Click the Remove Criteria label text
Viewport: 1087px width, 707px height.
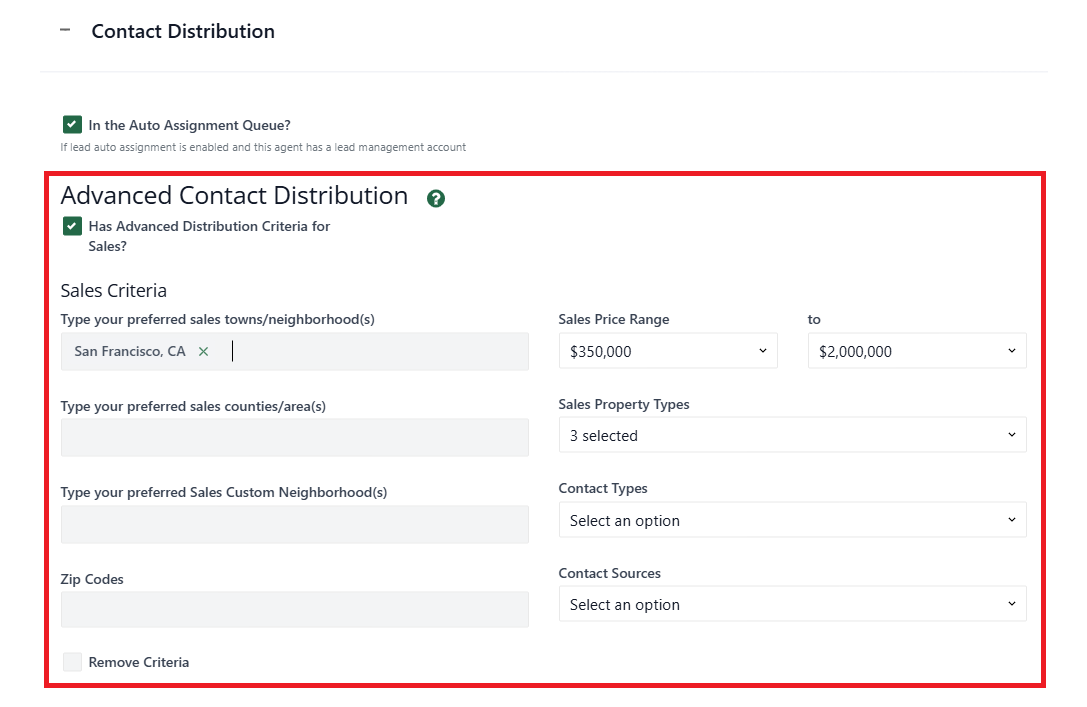(137, 661)
